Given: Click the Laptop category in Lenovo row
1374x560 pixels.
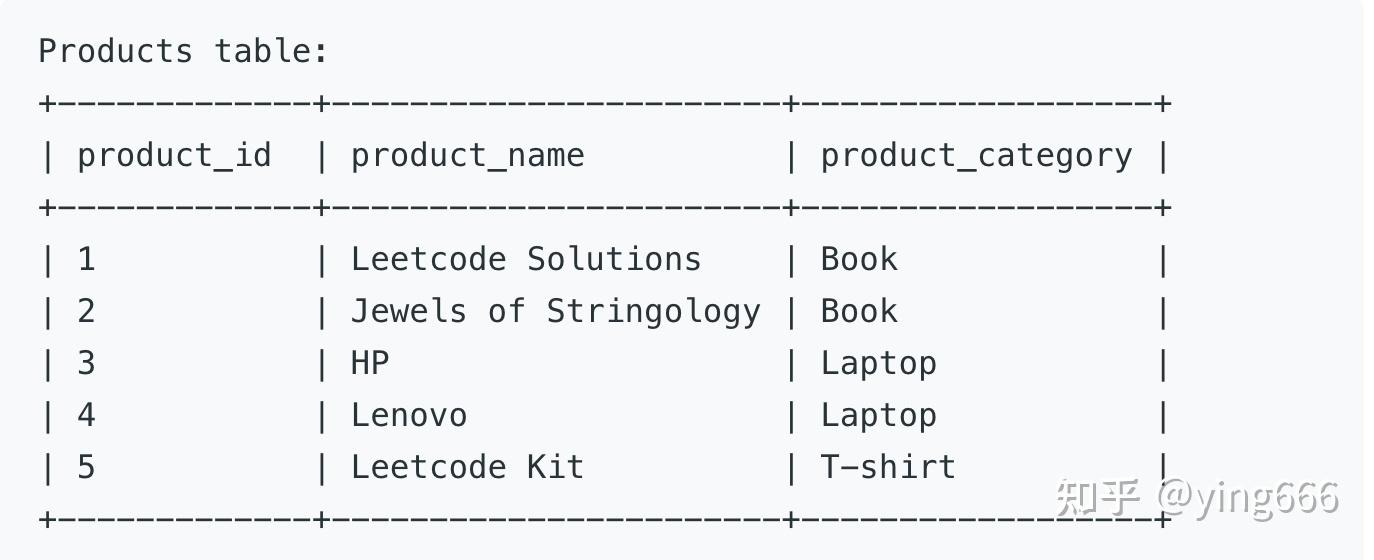Looking at the screenshot, I should pos(878,416).
